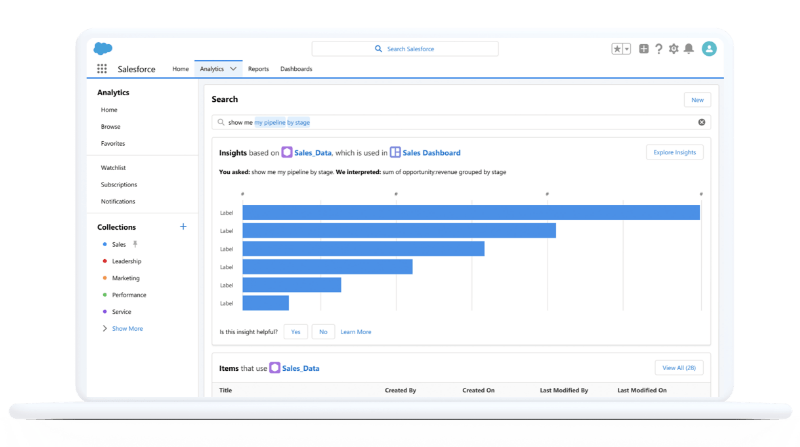Open the Learn More link

pos(356,332)
